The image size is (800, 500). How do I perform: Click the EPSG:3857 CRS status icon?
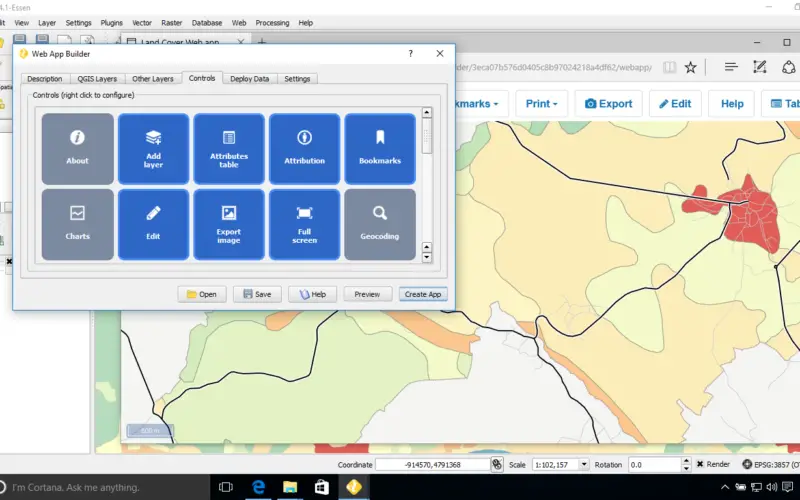[x=747, y=464]
